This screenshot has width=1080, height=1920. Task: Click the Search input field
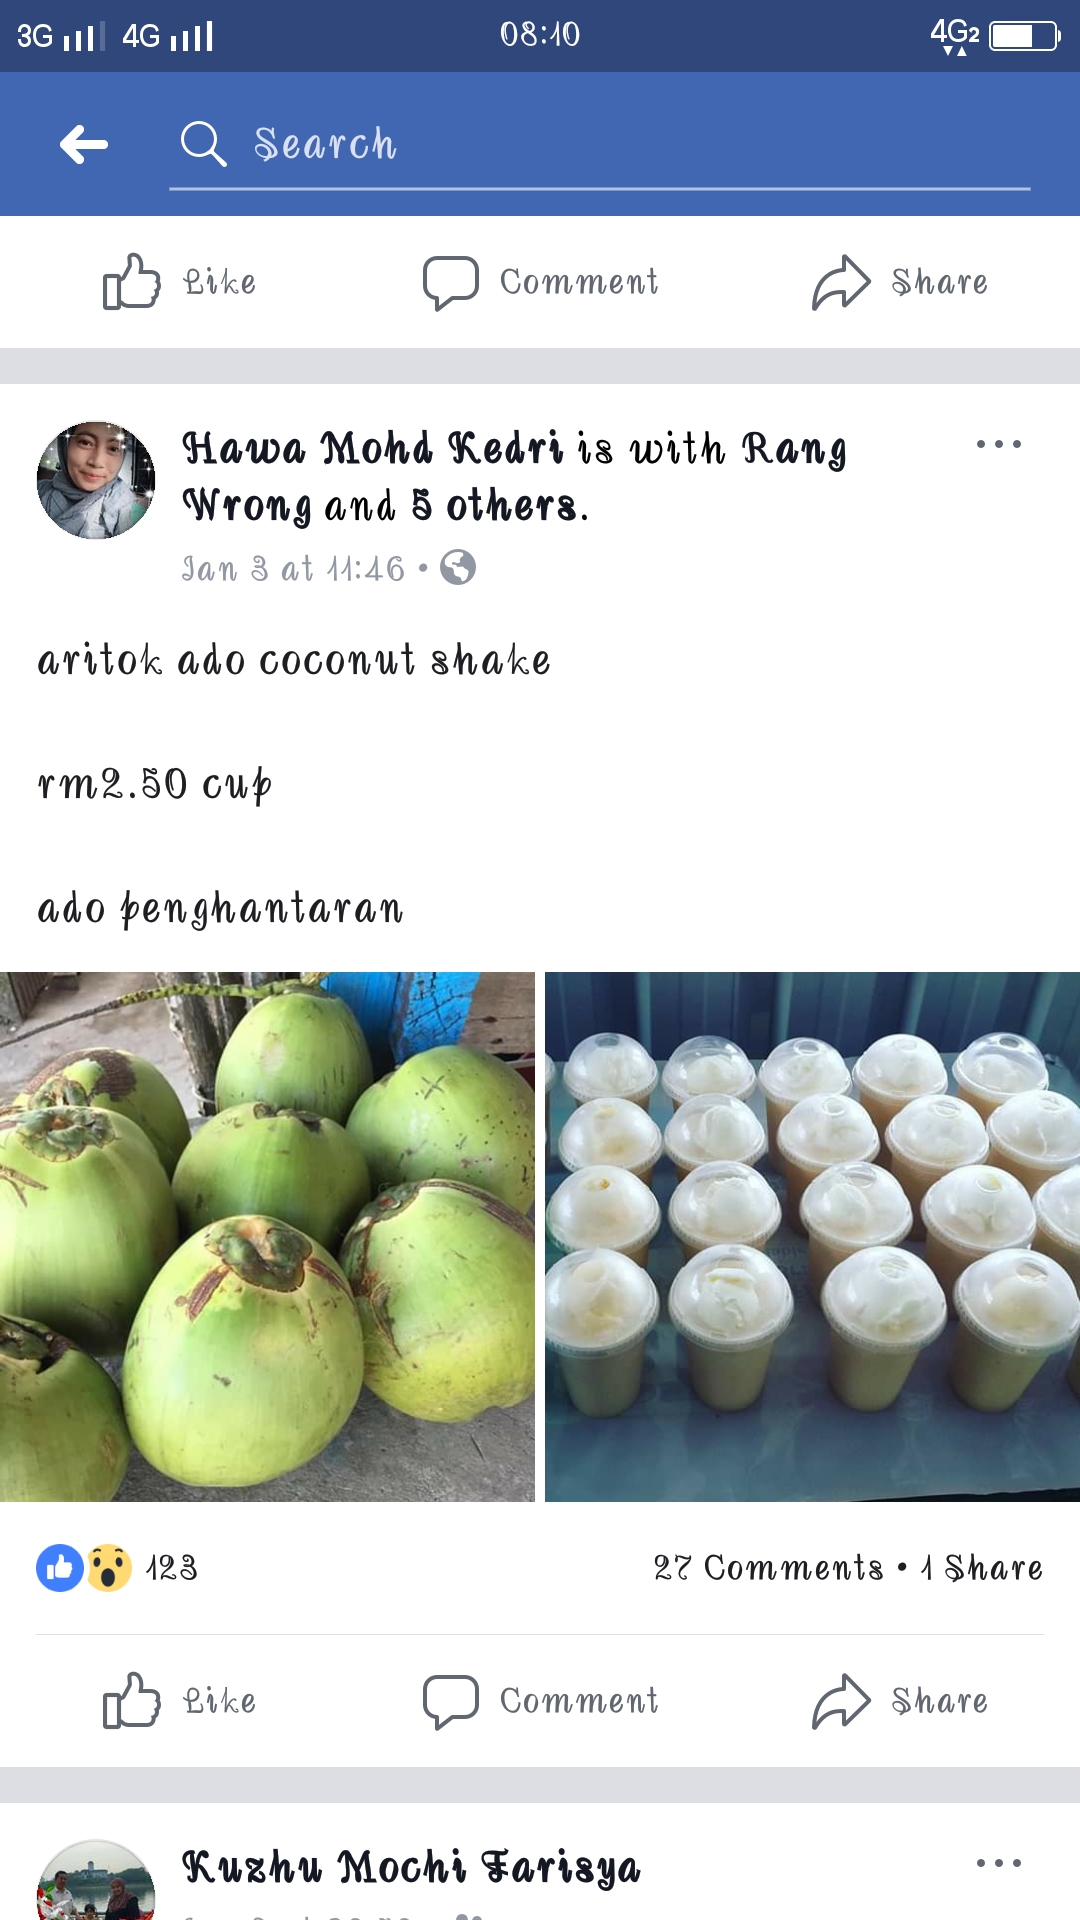[x=600, y=146]
